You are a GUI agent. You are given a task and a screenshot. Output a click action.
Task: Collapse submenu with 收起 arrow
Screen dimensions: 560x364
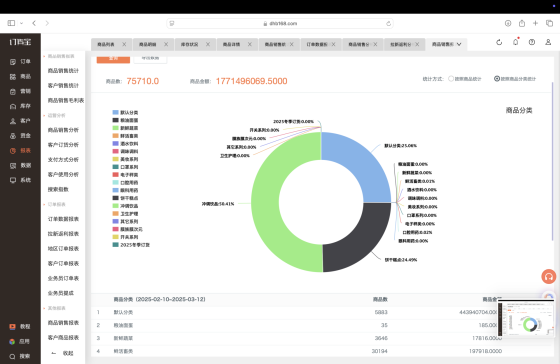pyautogui.click(x=62, y=353)
